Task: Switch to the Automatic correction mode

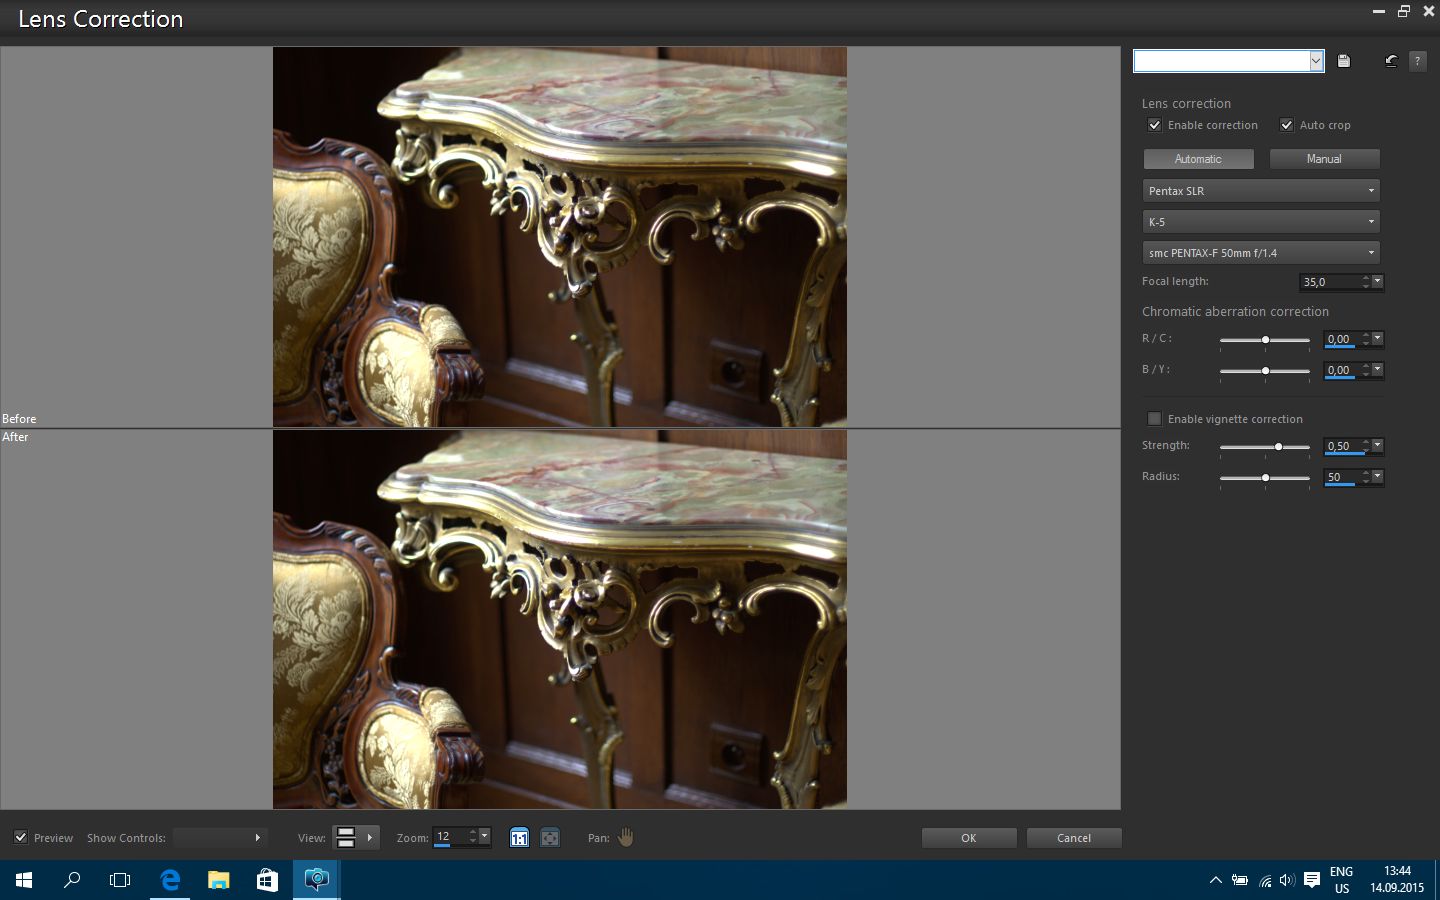Action: (1198, 159)
